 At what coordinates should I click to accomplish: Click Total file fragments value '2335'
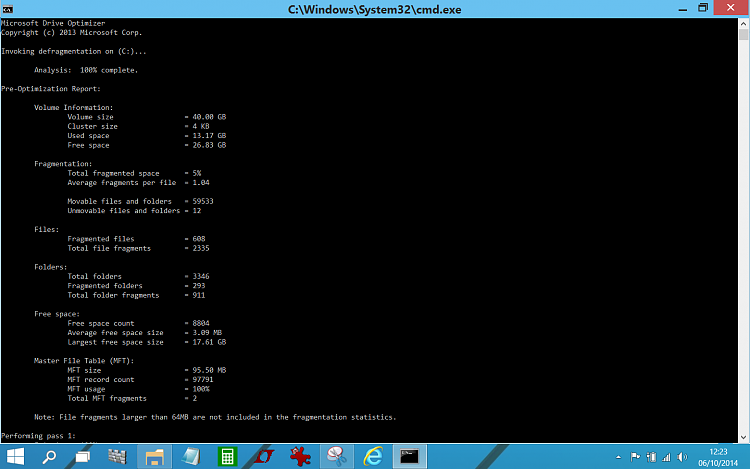coord(201,248)
